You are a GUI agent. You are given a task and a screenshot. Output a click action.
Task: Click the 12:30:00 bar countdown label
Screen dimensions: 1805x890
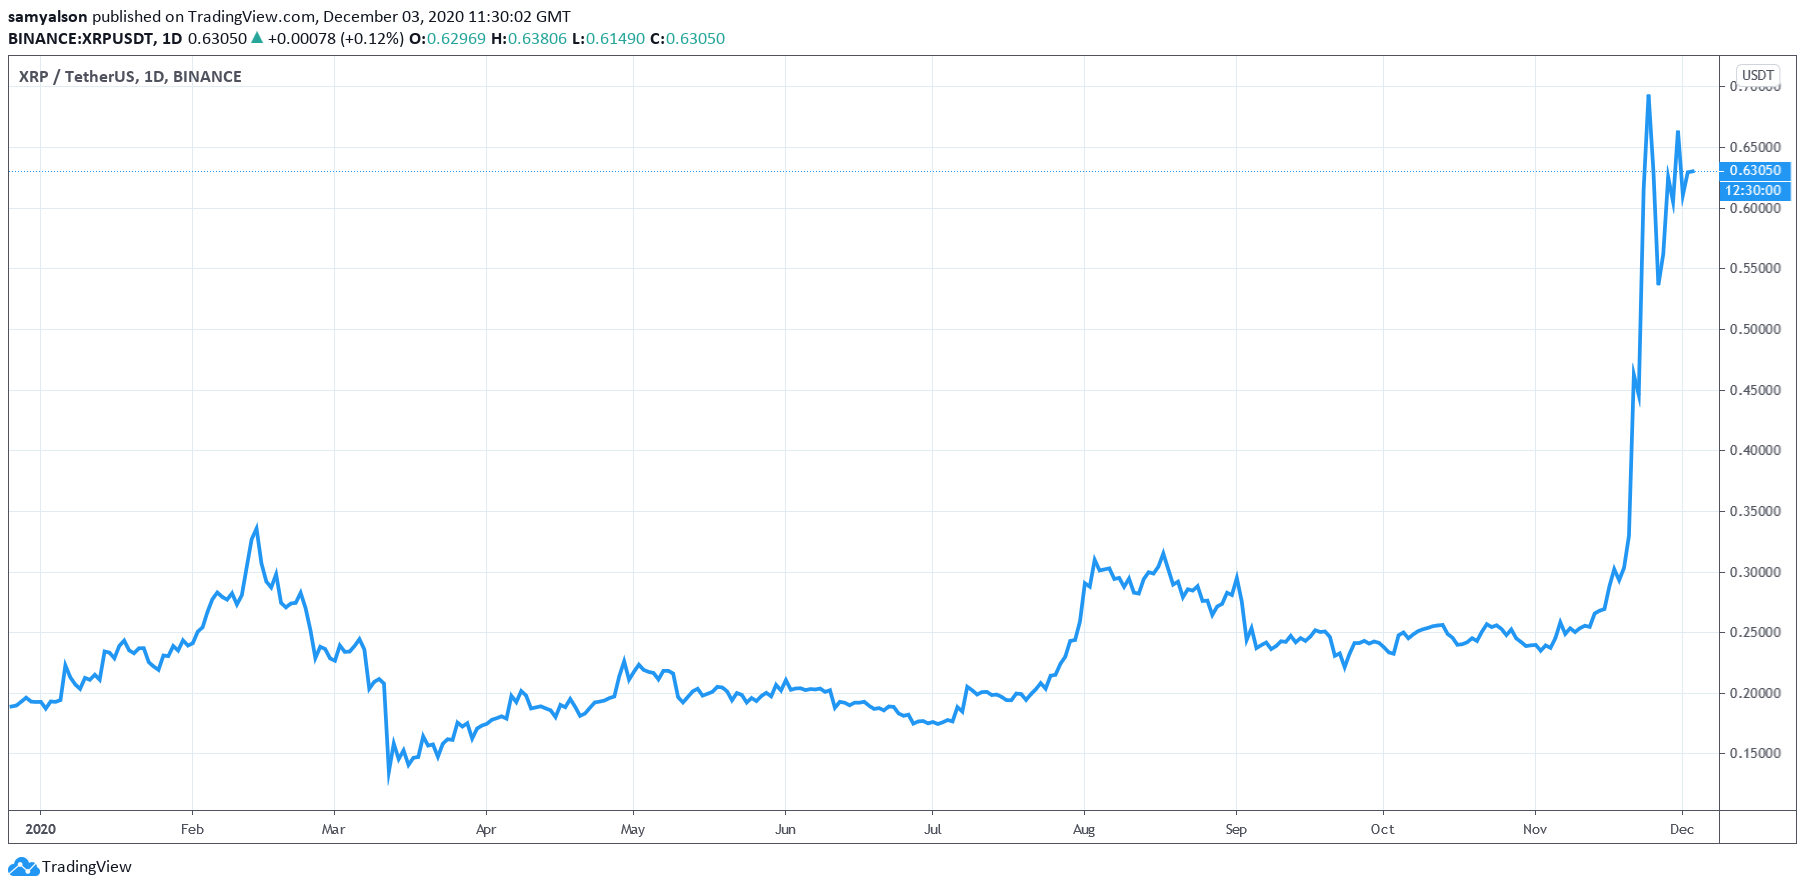(x=1753, y=190)
